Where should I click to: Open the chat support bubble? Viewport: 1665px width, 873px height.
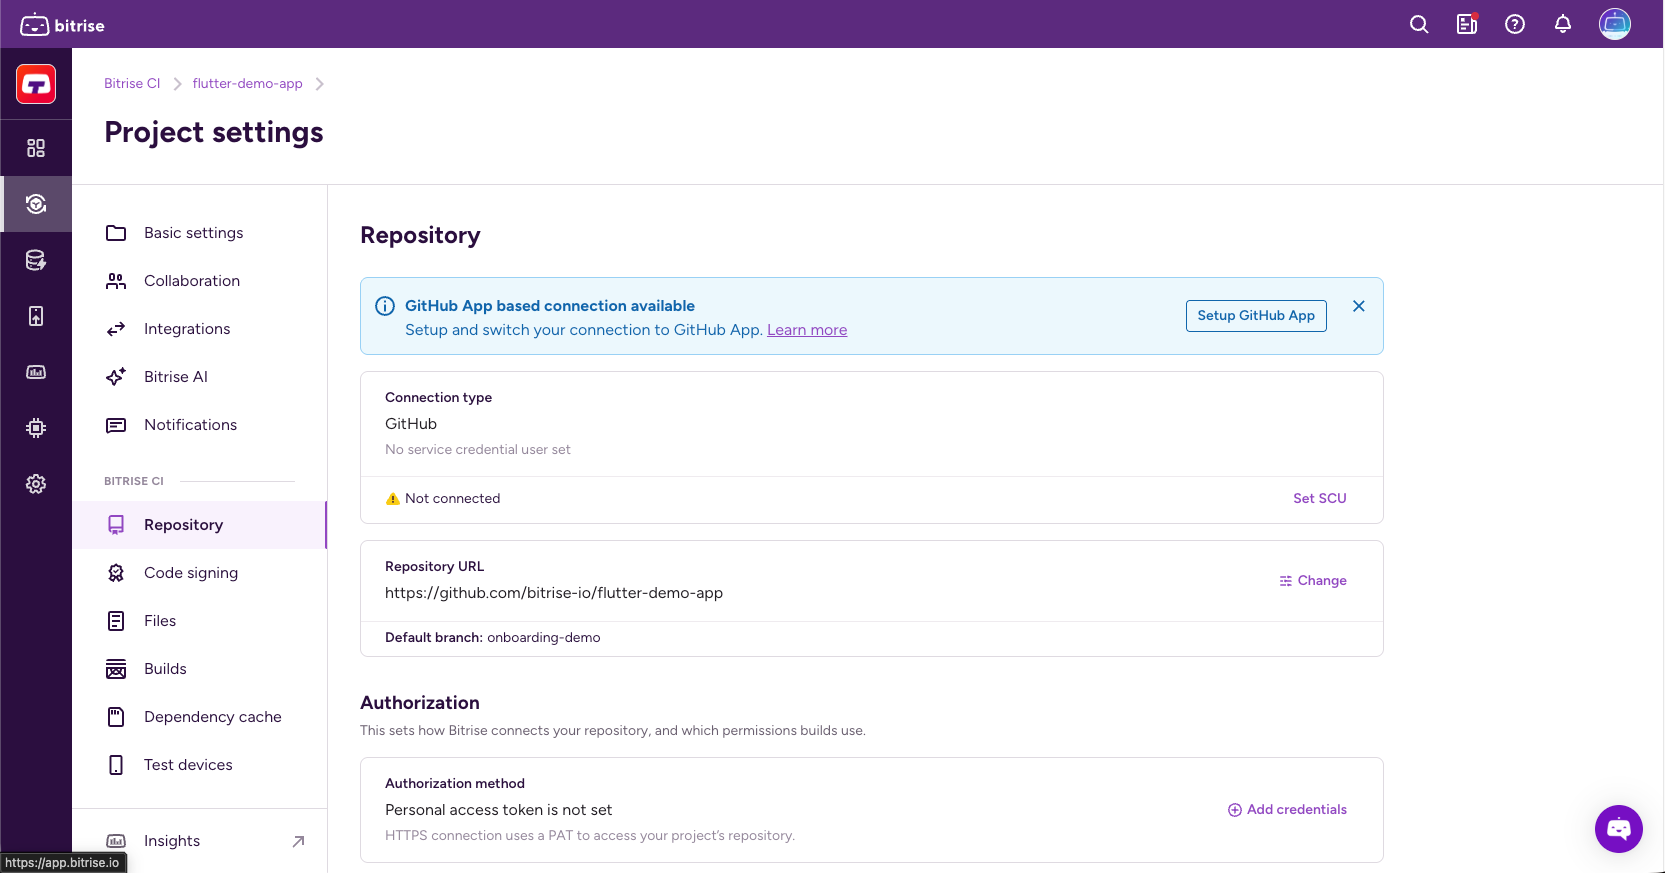(1619, 829)
